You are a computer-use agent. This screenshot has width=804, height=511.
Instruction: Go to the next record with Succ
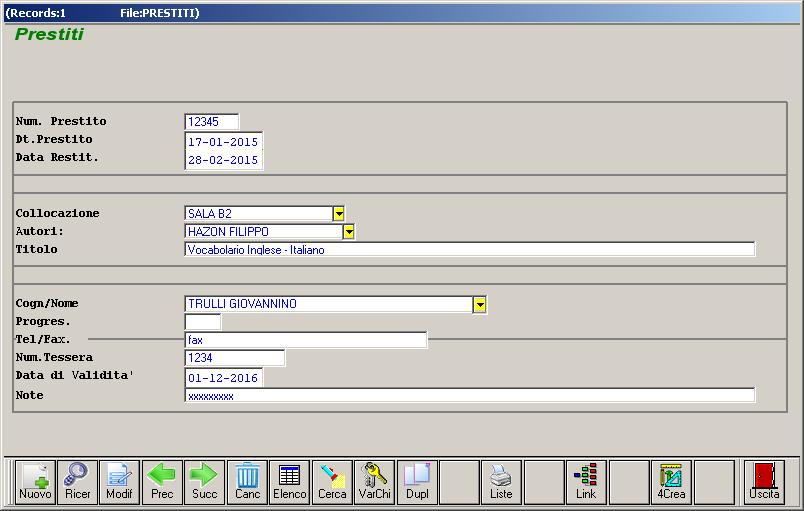pos(204,482)
